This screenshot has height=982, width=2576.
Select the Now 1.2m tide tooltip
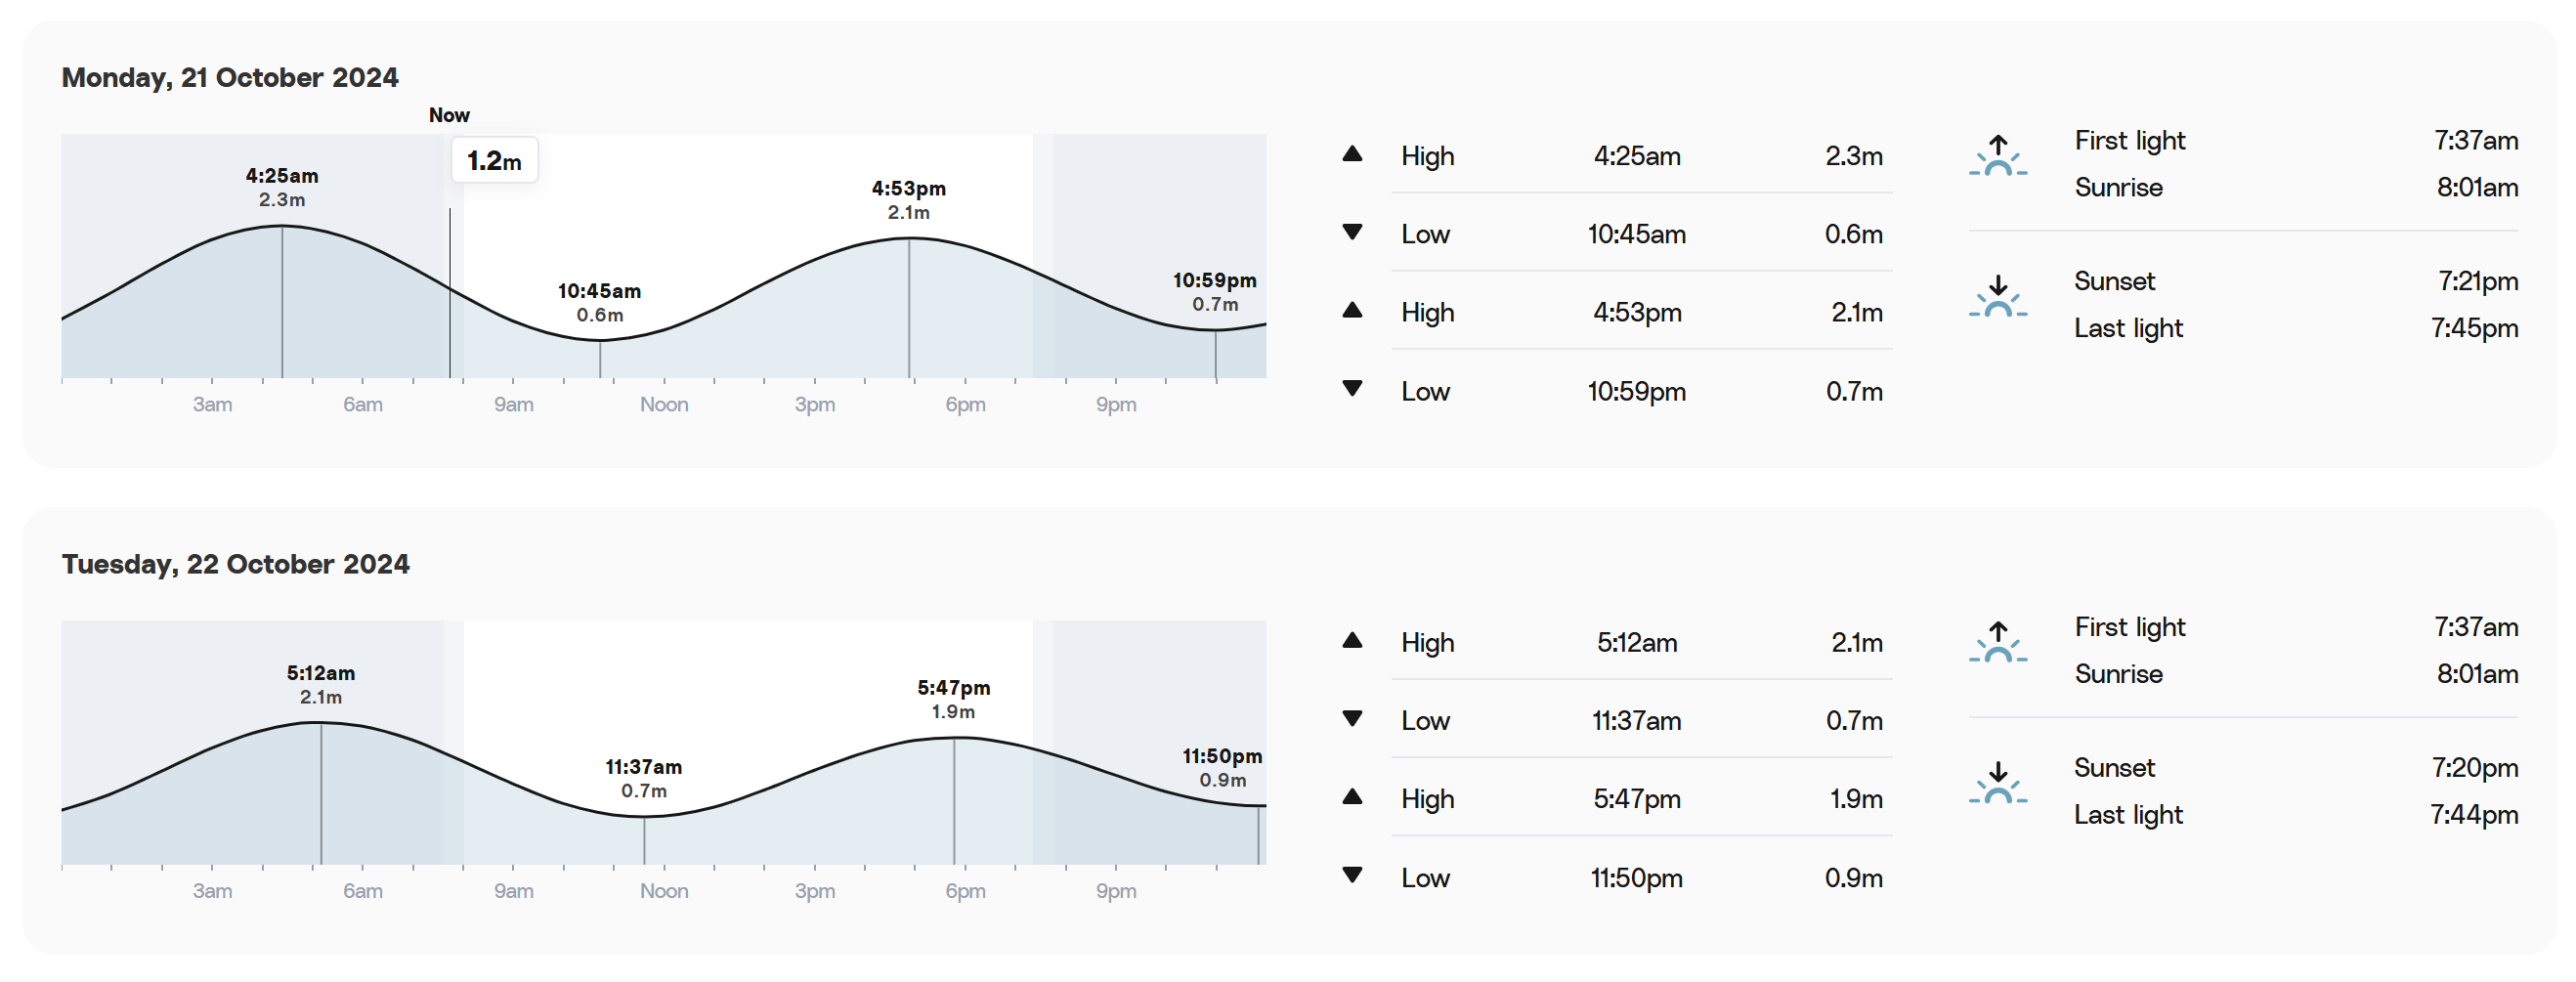(x=494, y=160)
